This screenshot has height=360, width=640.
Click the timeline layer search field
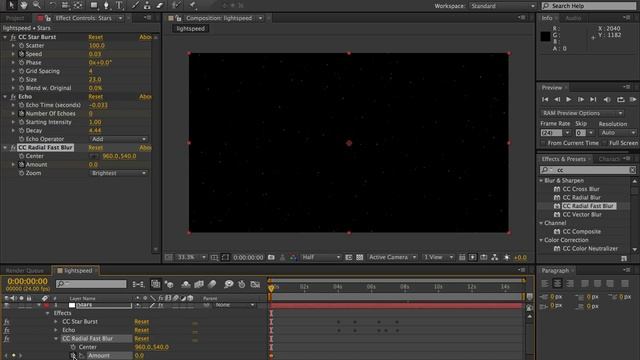[x=91, y=284]
